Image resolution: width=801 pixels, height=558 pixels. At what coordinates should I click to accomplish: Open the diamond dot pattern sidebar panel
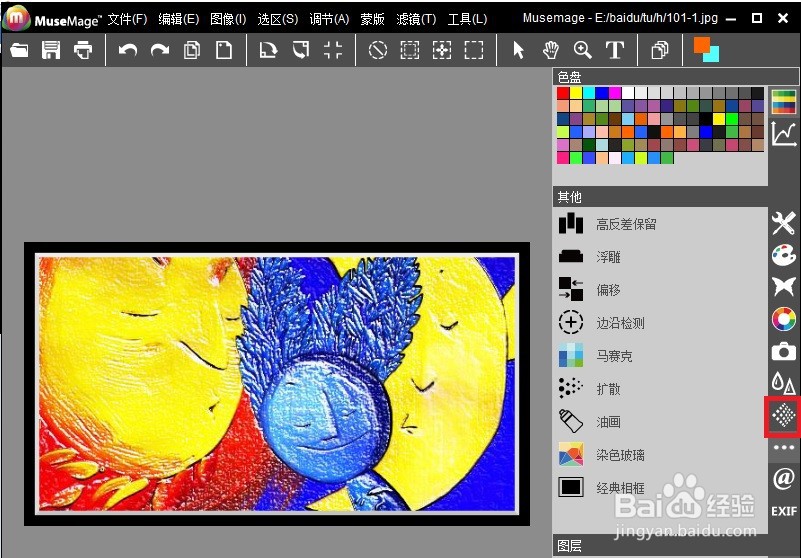[784, 416]
